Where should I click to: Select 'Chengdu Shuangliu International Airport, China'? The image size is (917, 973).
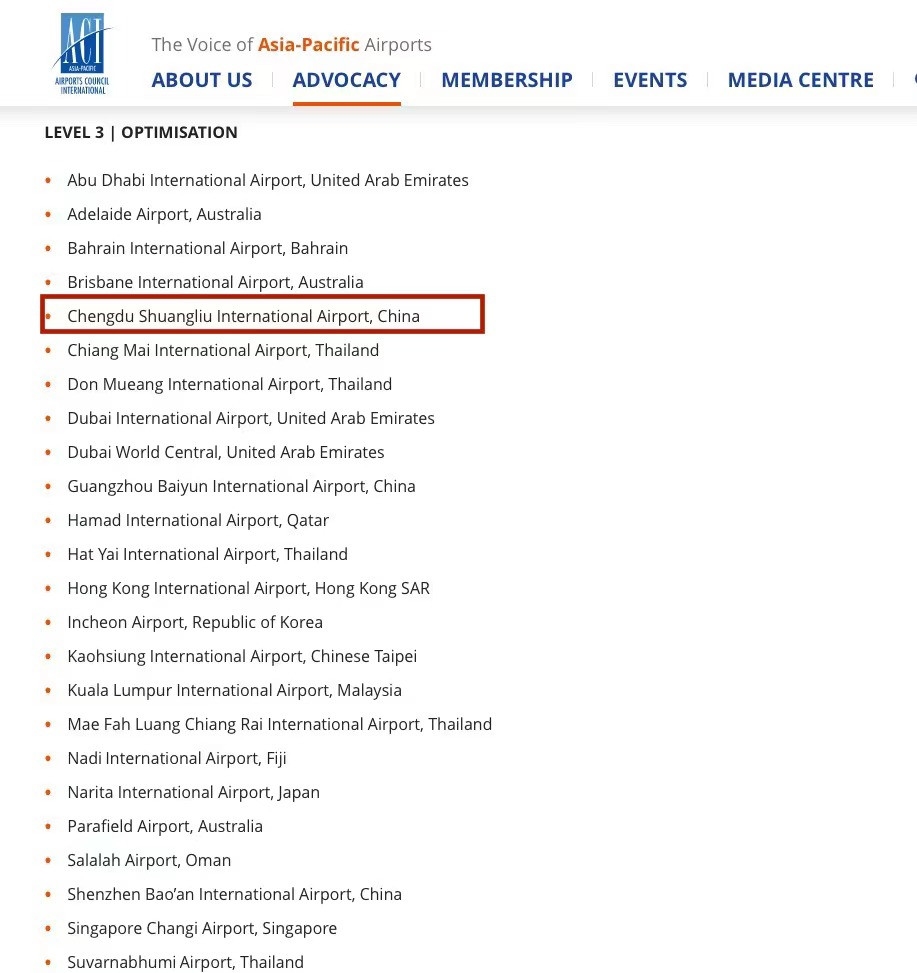pyautogui.click(x=243, y=316)
